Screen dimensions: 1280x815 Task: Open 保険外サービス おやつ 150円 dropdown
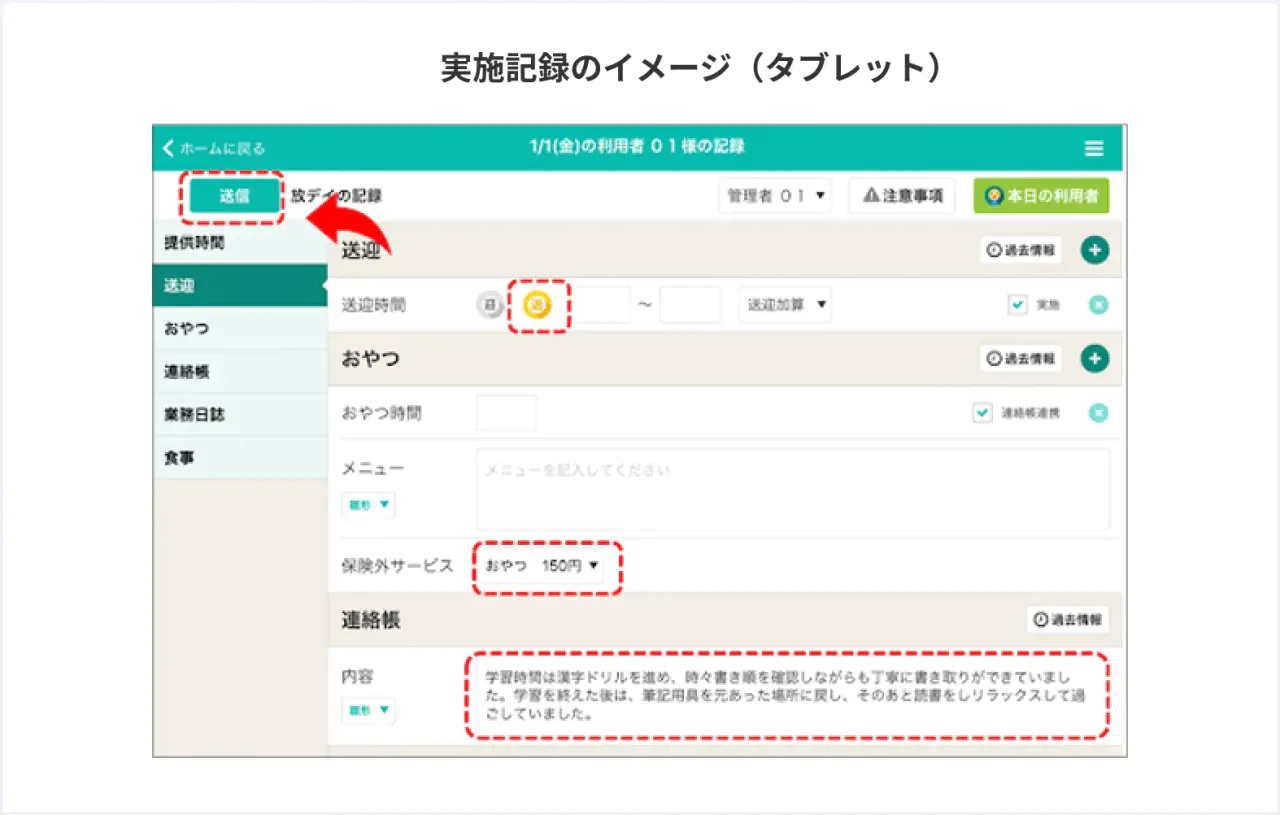545,566
